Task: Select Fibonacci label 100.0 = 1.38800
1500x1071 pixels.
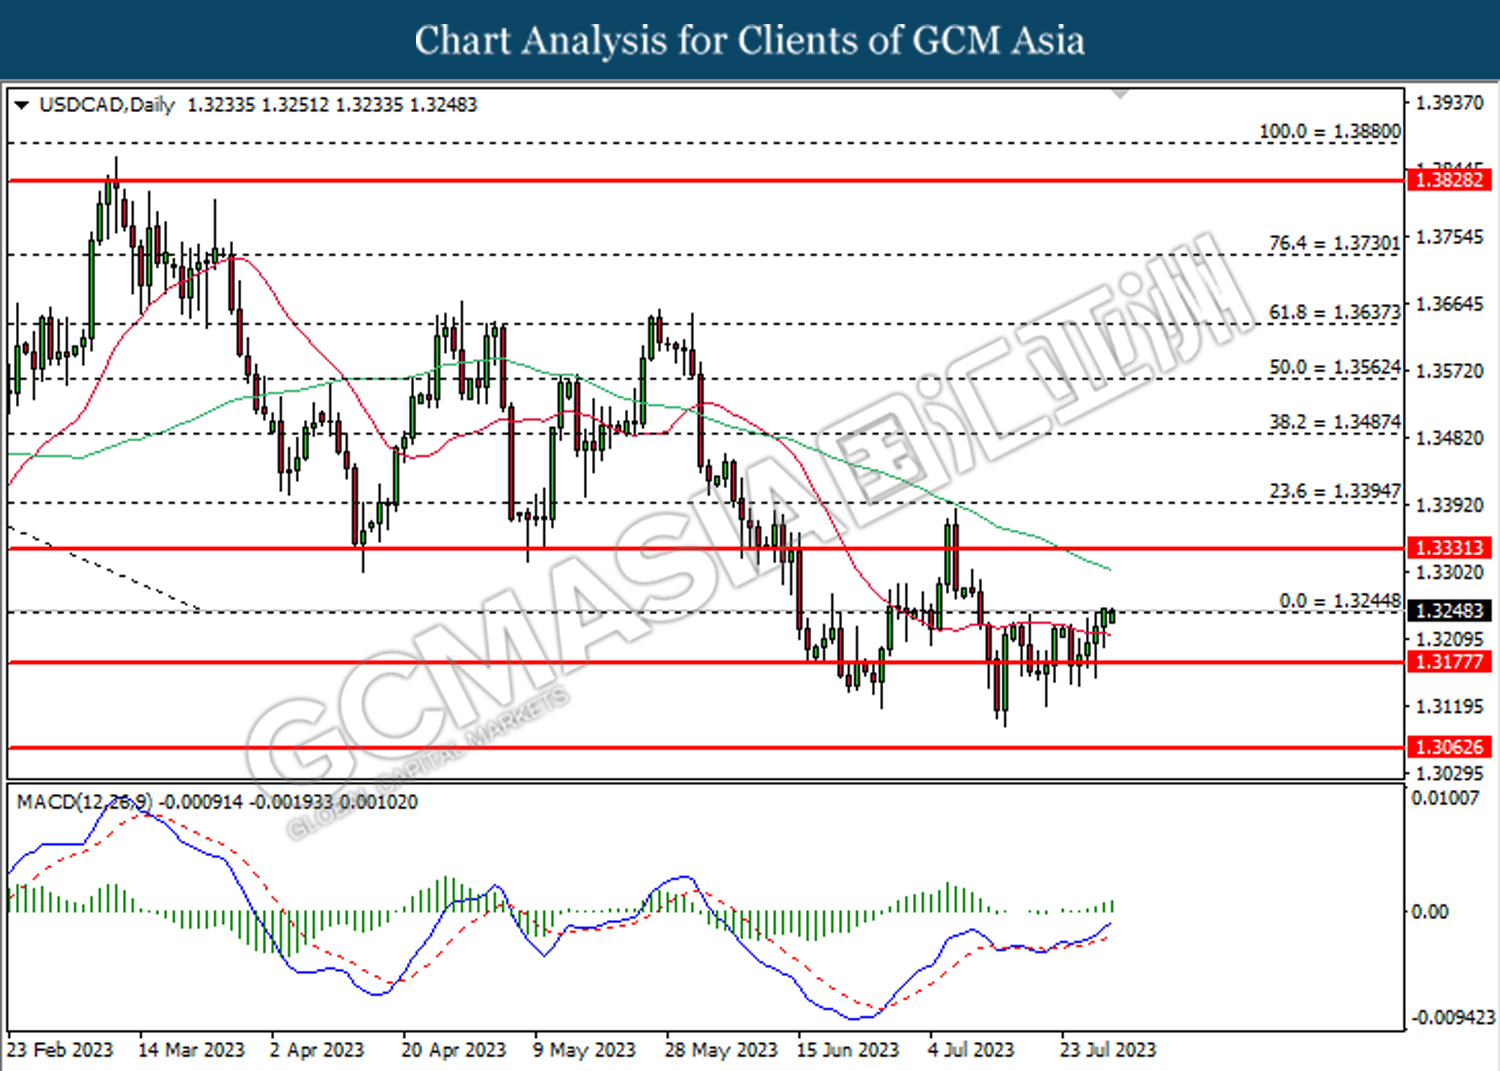Action: tap(1330, 131)
